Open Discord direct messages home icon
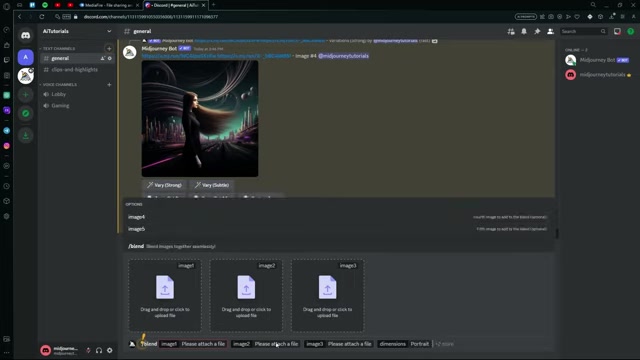Viewport: 640px width, 360px height. [25, 36]
